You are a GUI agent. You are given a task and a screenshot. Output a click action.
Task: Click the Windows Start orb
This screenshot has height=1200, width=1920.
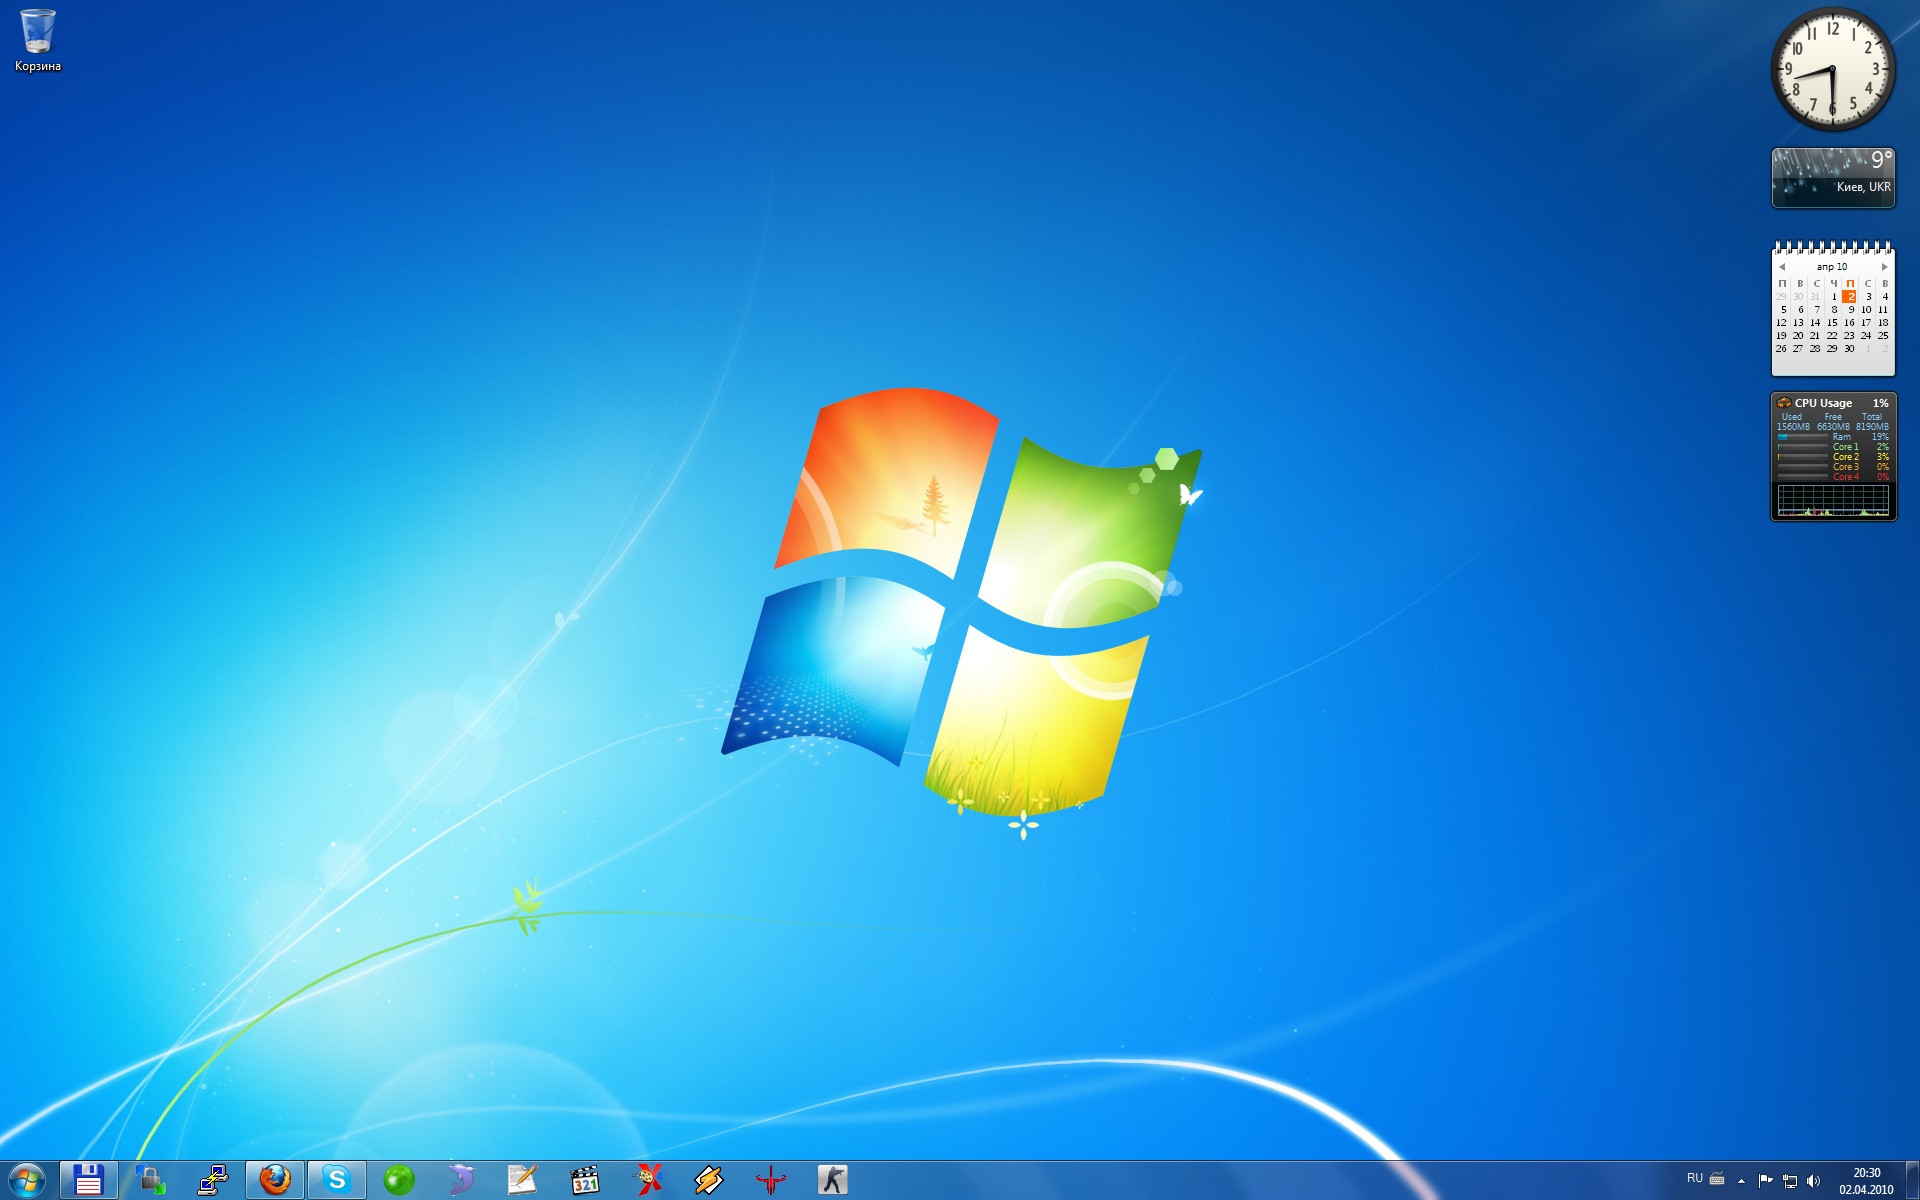coord(26,1180)
